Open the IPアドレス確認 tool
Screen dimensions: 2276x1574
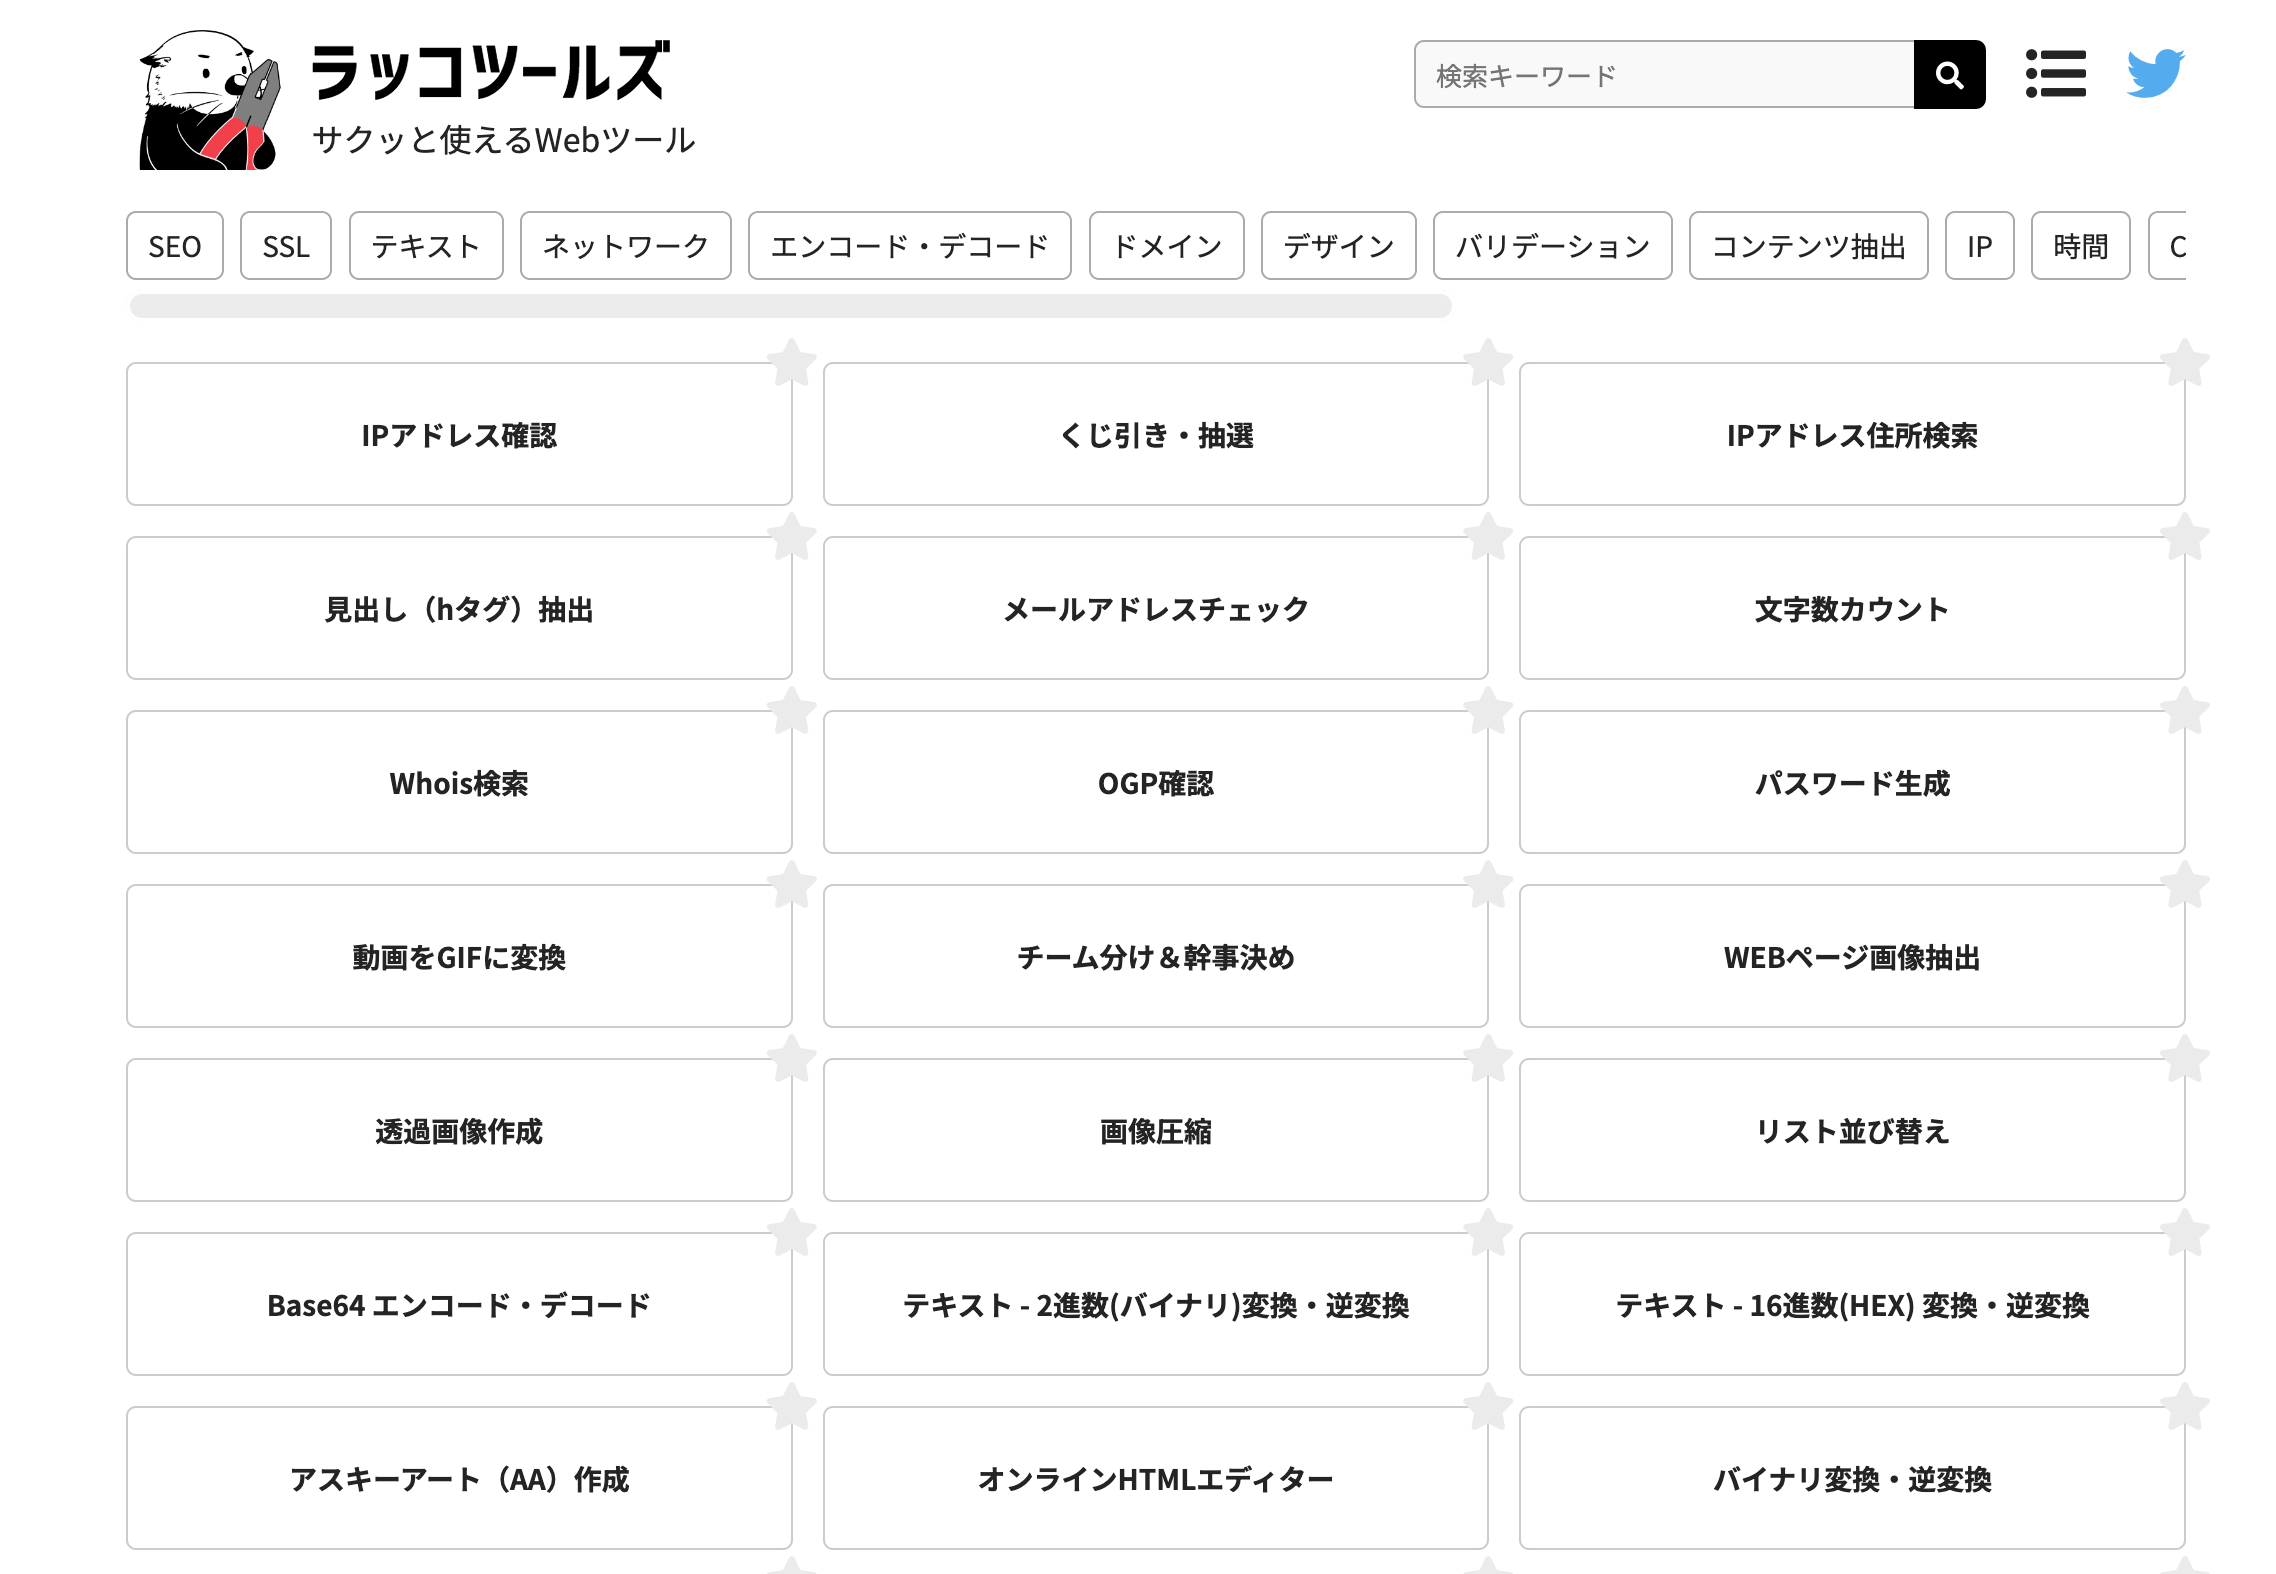pyautogui.click(x=459, y=435)
